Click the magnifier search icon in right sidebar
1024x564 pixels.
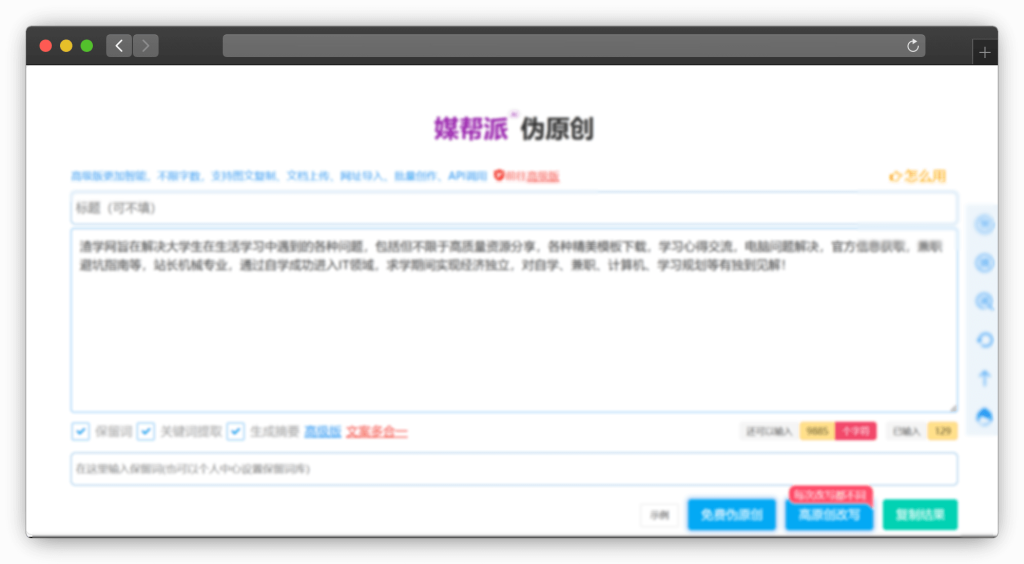point(984,301)
